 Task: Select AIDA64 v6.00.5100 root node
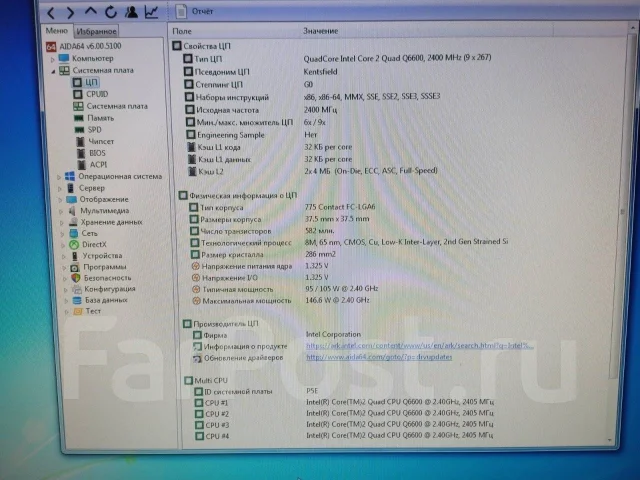point(84,46)
